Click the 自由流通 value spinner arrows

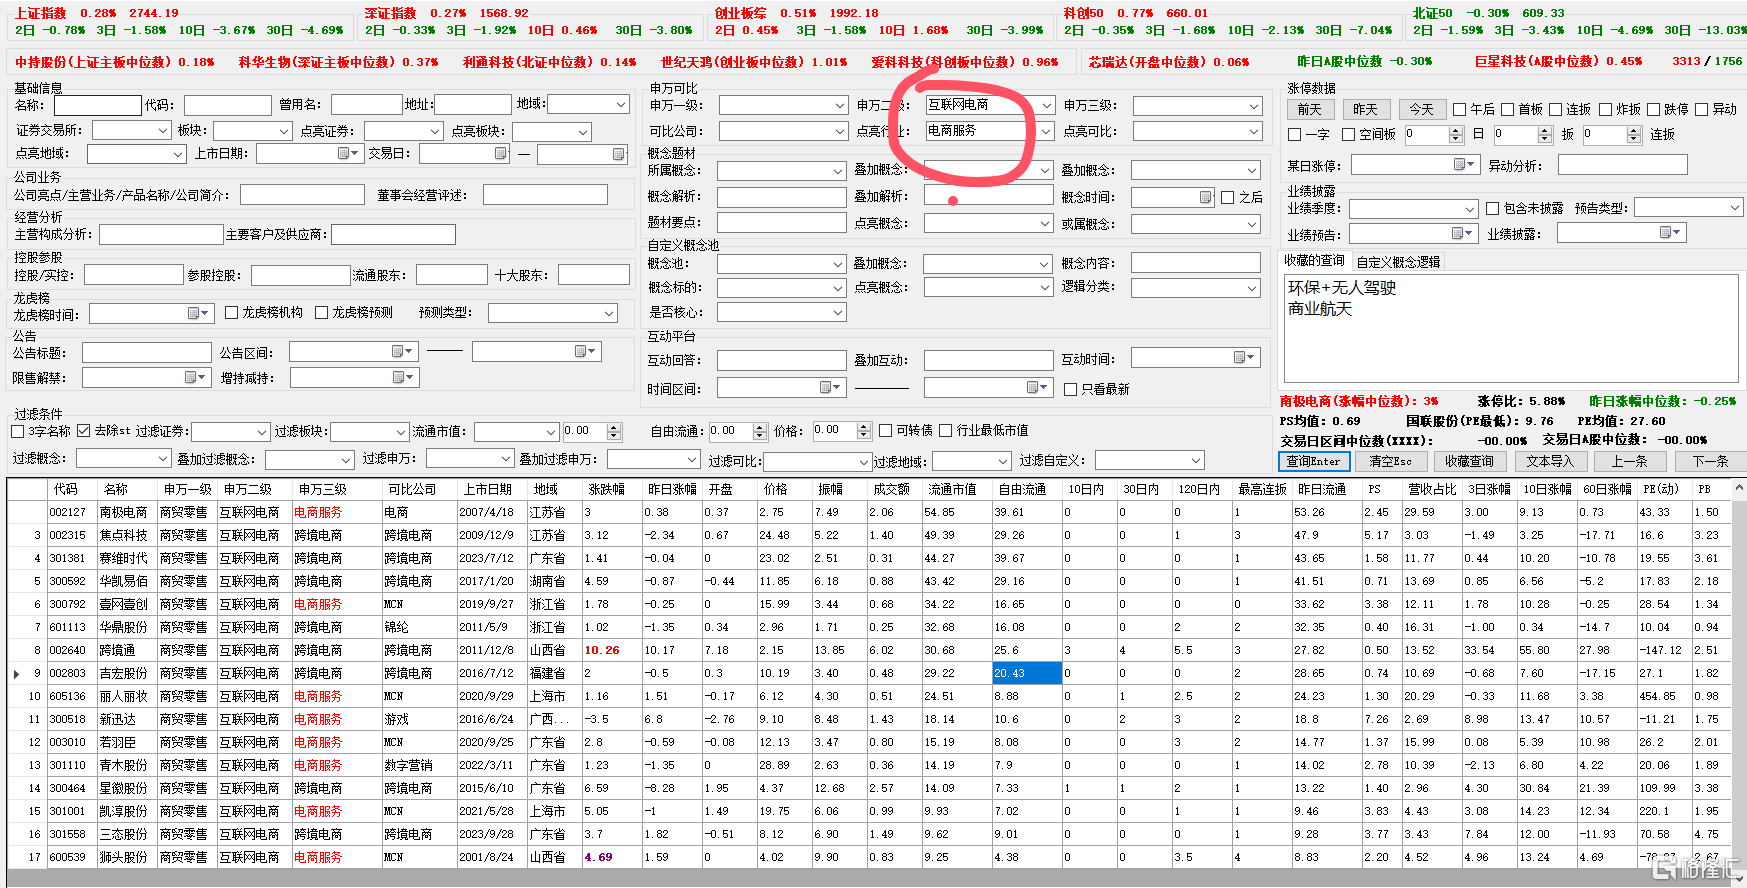(x=760, y=431)
